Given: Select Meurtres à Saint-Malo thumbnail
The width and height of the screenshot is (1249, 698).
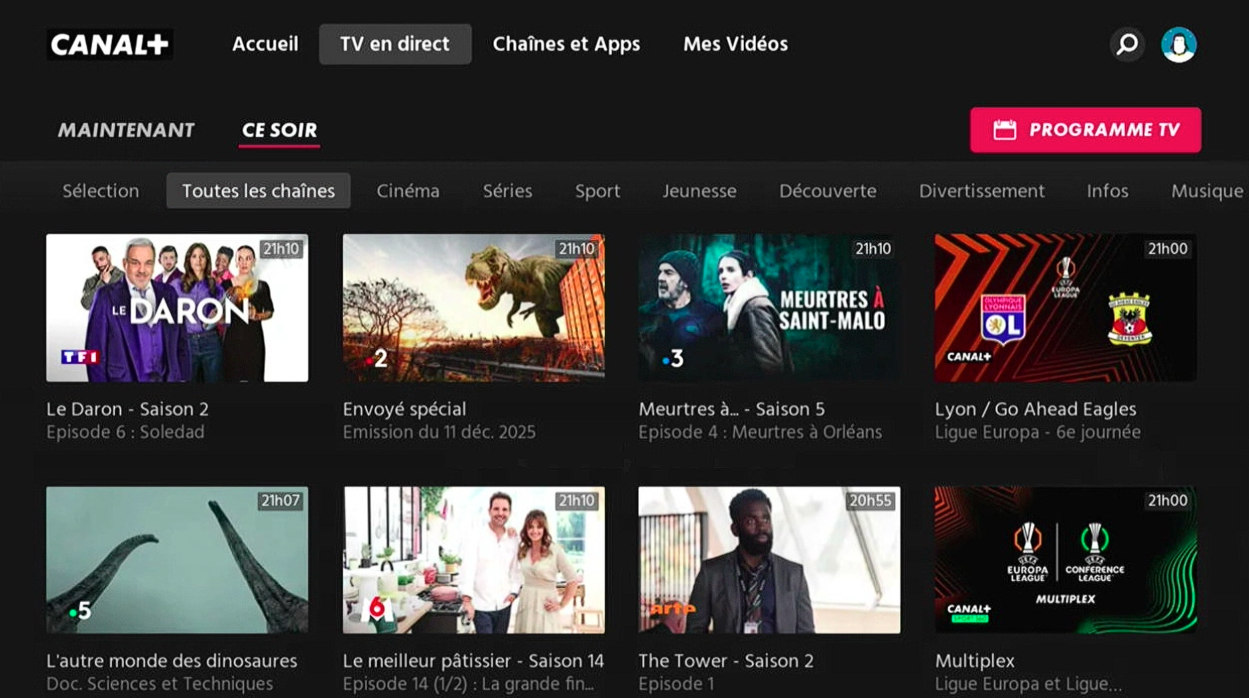Looking at the screenshot, I should click(769, 308).
